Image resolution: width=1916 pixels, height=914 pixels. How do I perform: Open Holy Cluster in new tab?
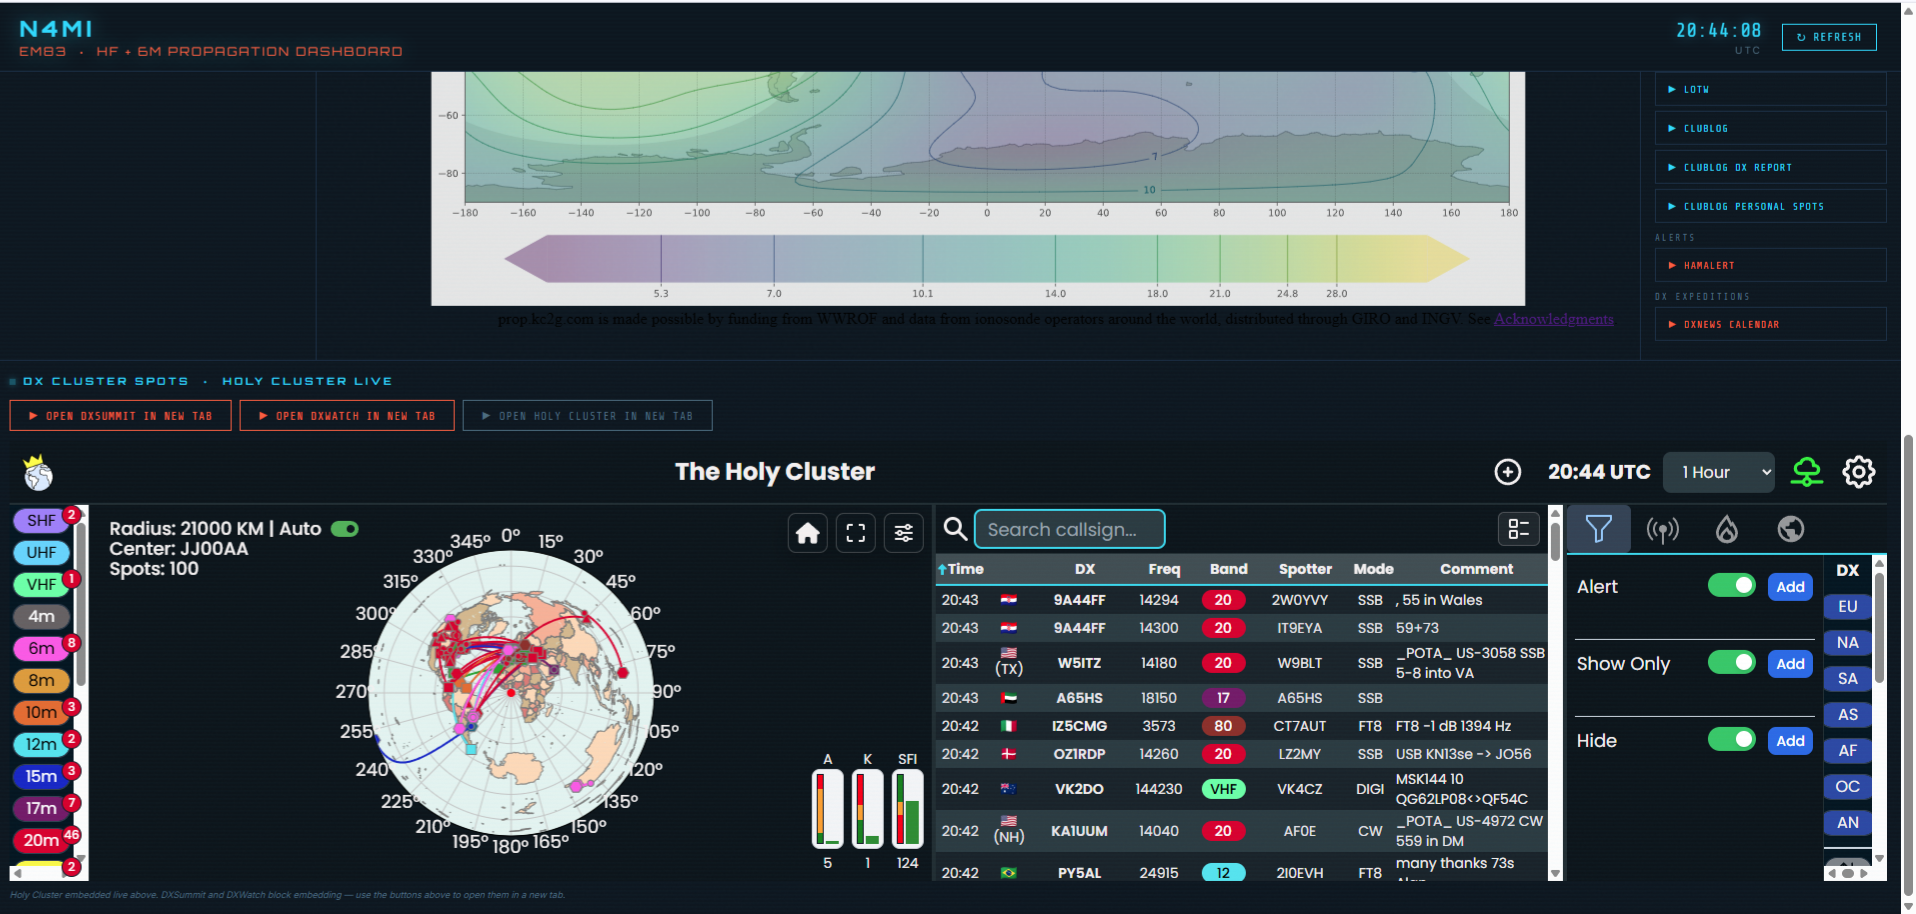pyautogui.click(x=587, y=415)
